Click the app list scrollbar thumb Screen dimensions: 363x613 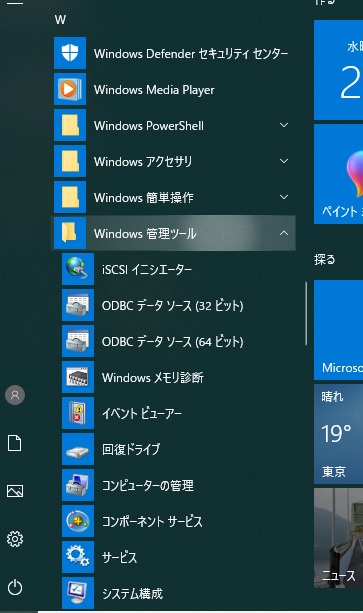(306, 313)
